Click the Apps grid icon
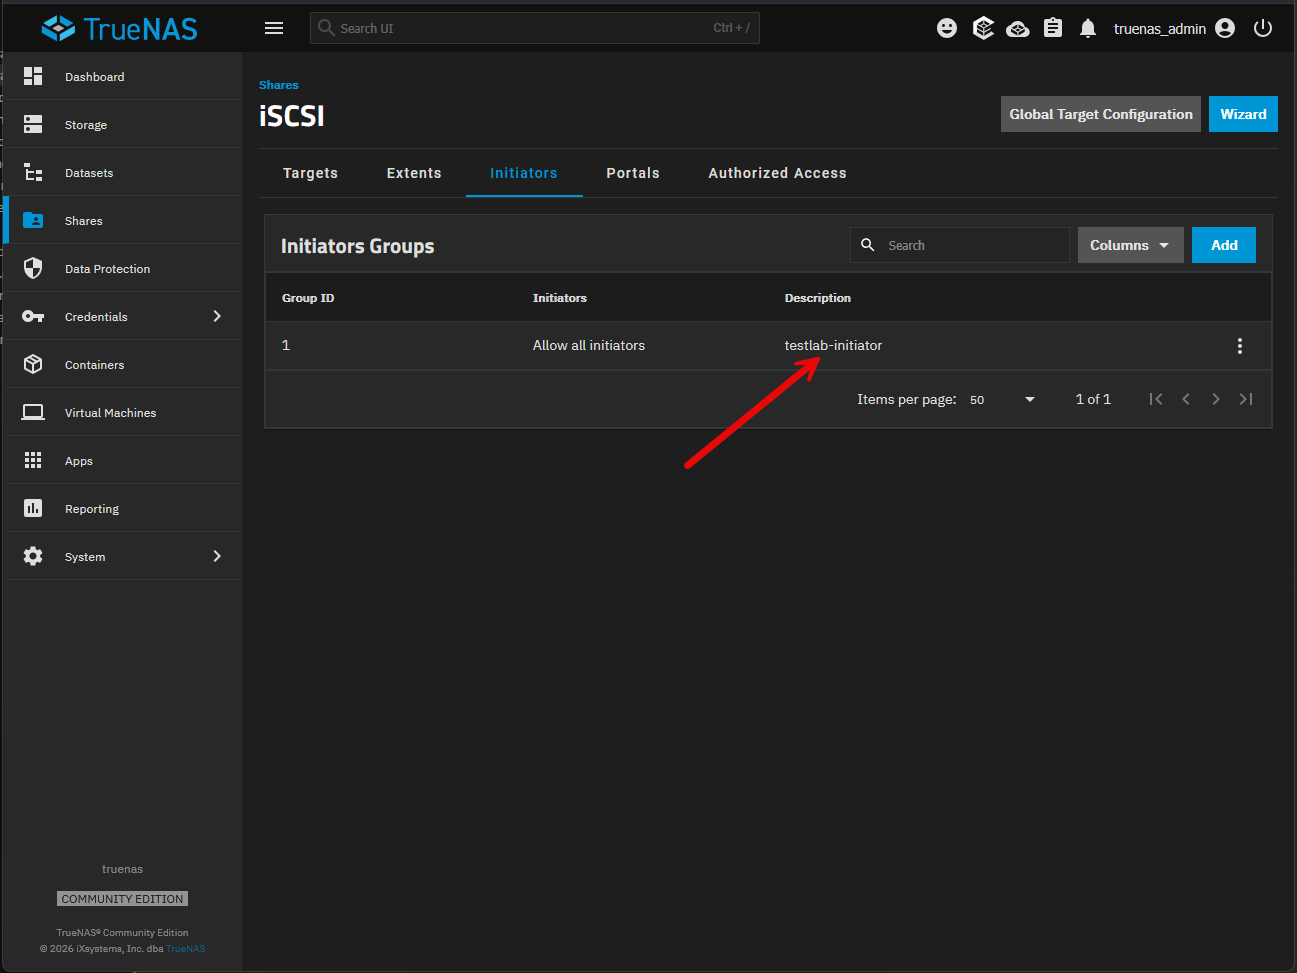 pos(33,460)
